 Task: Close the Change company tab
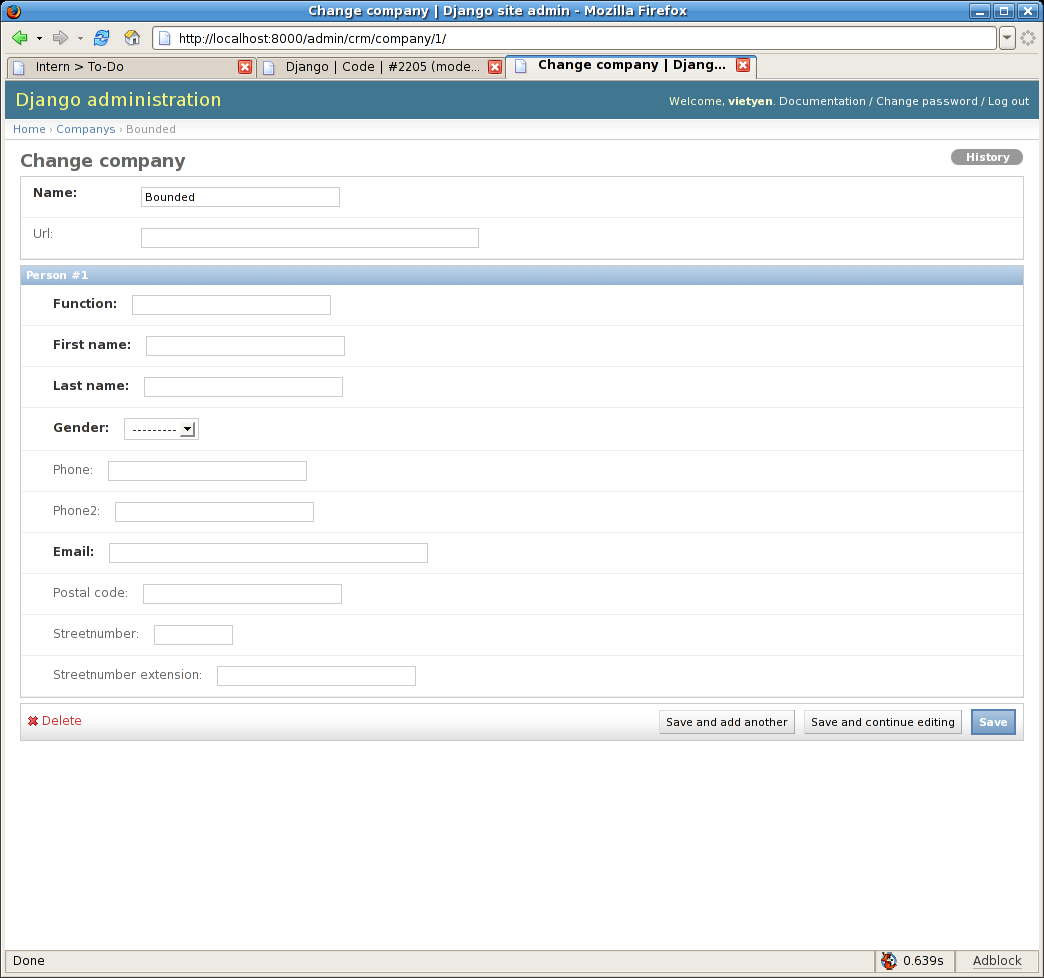click(743, 65)
